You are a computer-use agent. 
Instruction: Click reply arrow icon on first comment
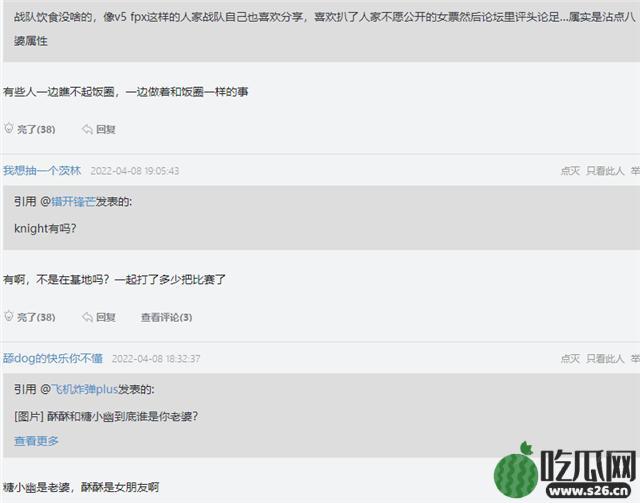(x=87, y=129)
